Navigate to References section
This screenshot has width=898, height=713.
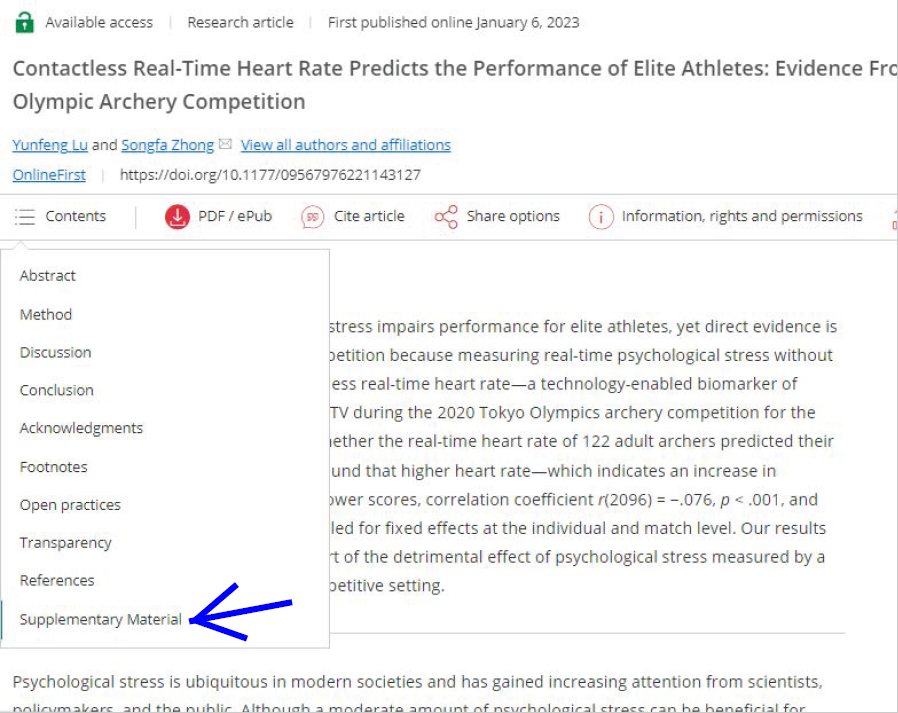pos(57,580)
